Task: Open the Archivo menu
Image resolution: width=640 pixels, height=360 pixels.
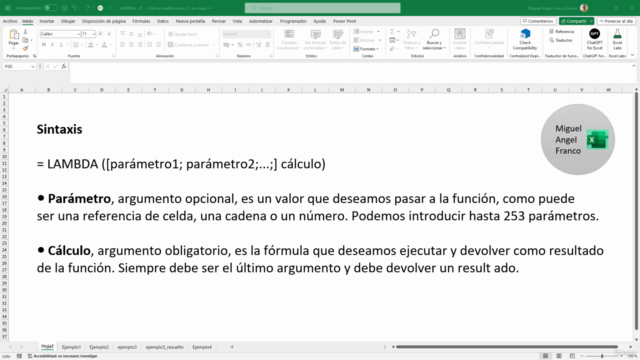Action: point(10,21)
